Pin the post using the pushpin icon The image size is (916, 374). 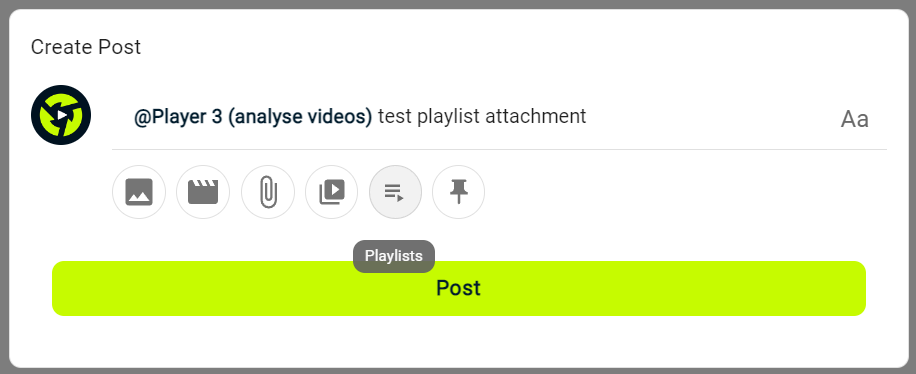click(459, 192)
